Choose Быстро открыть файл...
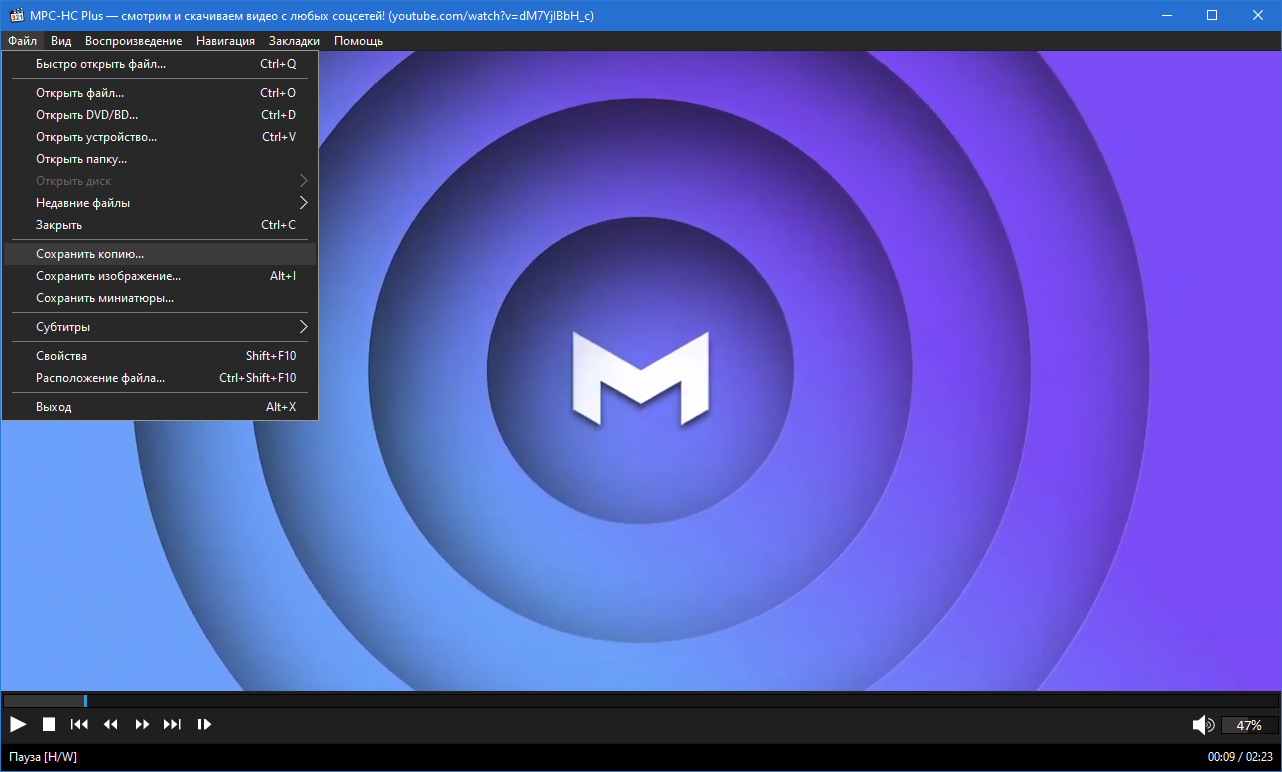This screenshot has width=1282, height=772. pyautogui.click(x=160, y=64)
